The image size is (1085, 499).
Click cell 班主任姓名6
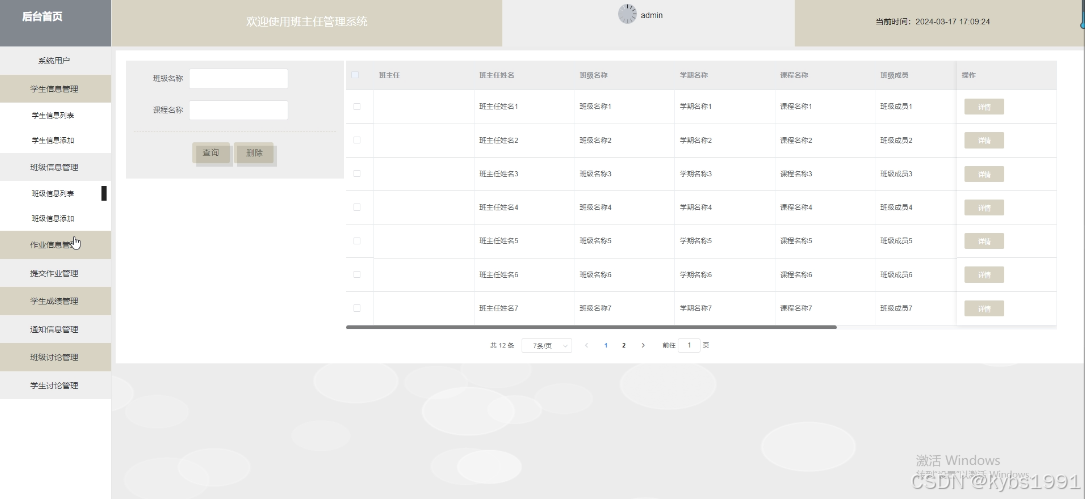pyautogui.click(x=499, y=275)
